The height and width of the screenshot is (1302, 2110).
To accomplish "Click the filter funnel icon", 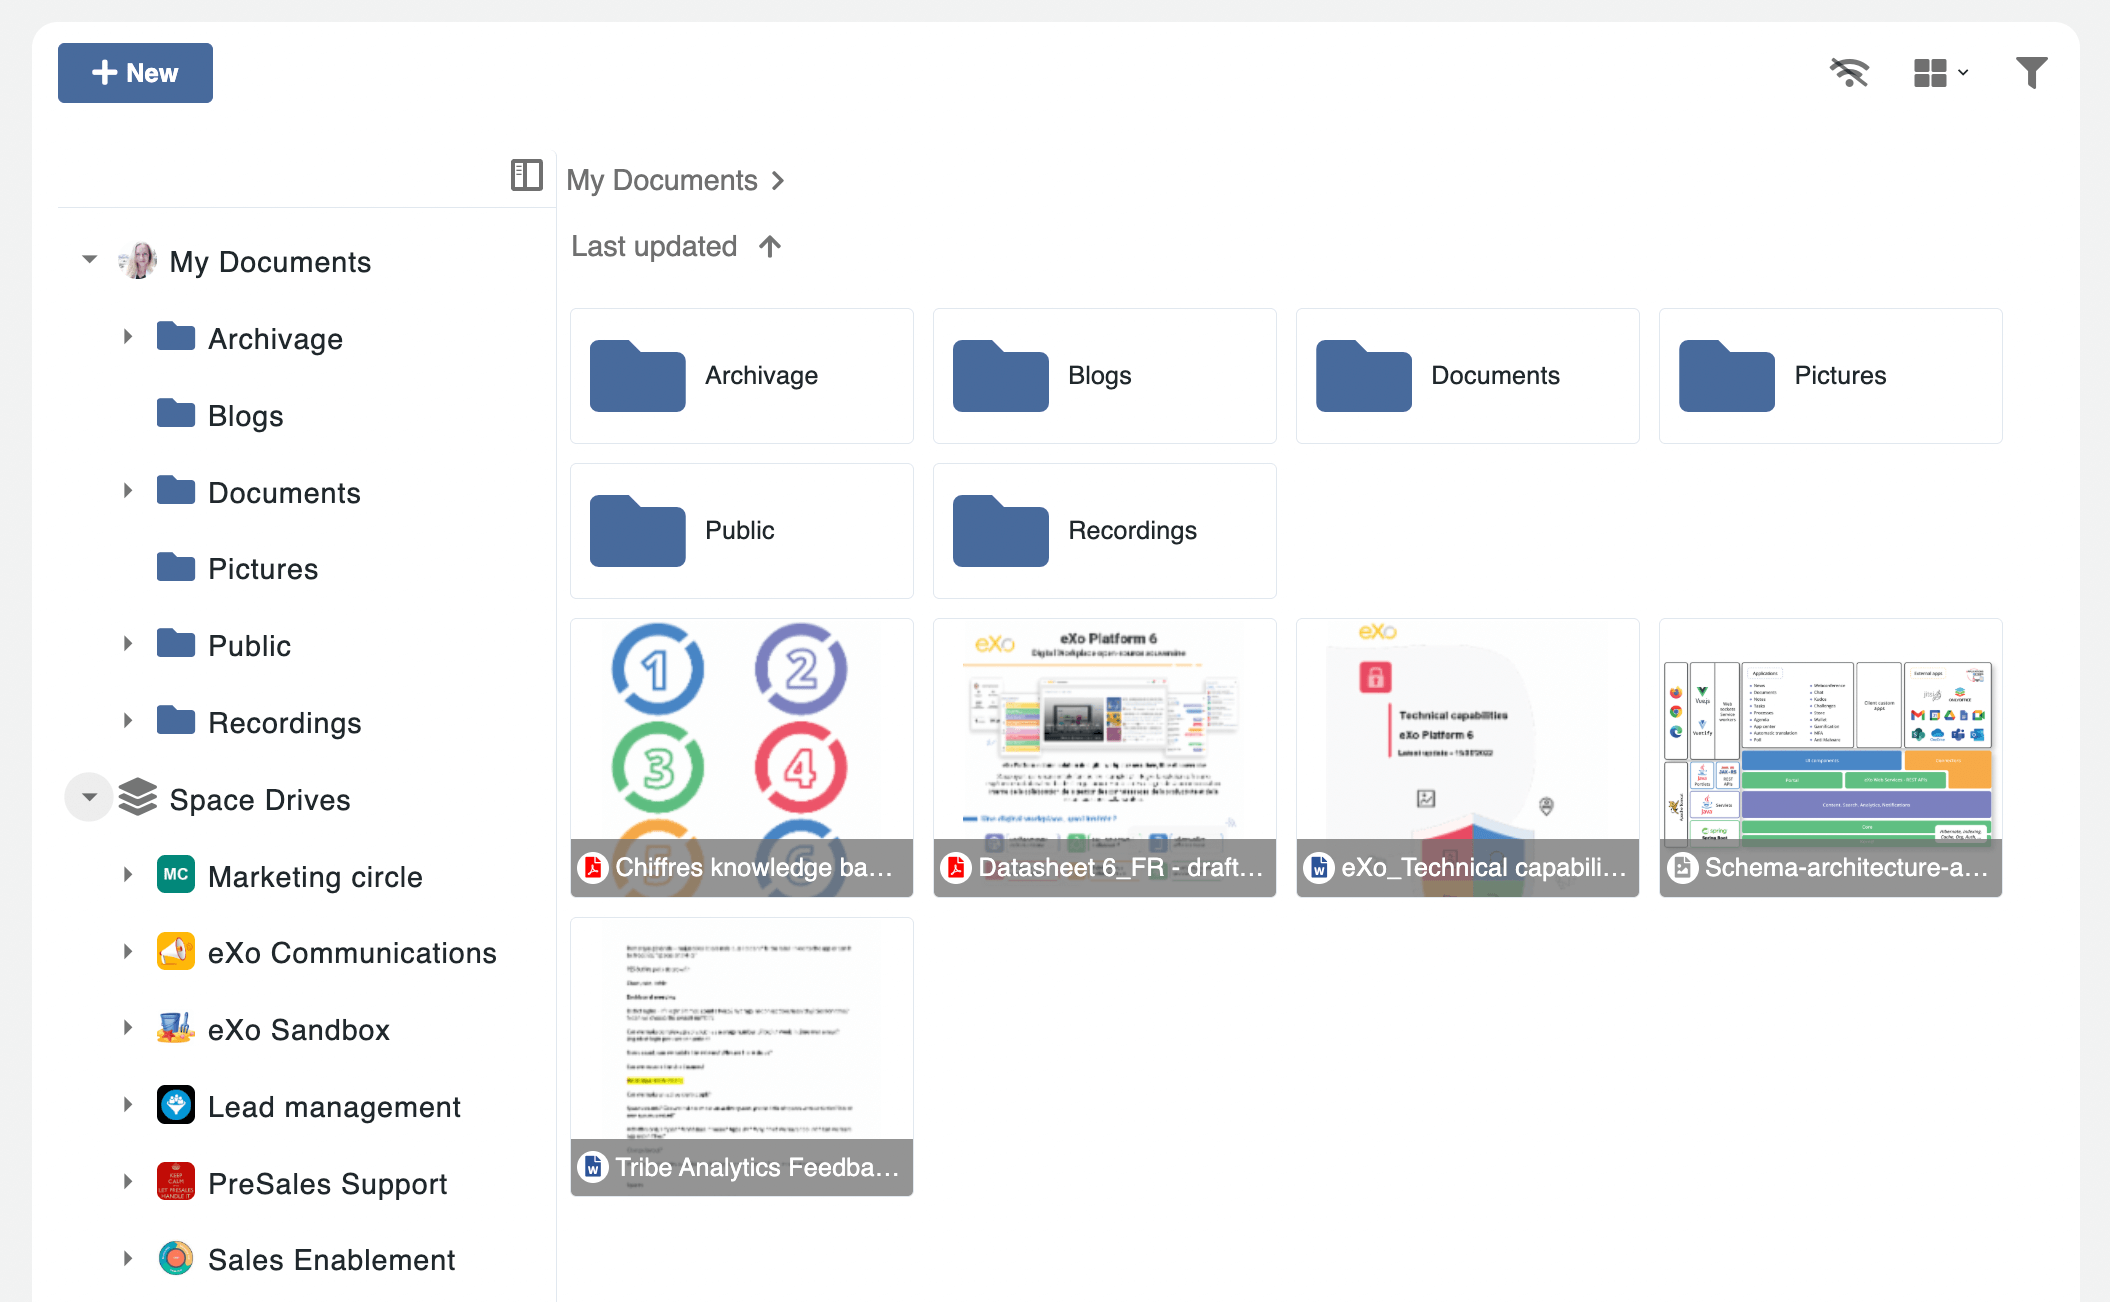I will 2031,73.
